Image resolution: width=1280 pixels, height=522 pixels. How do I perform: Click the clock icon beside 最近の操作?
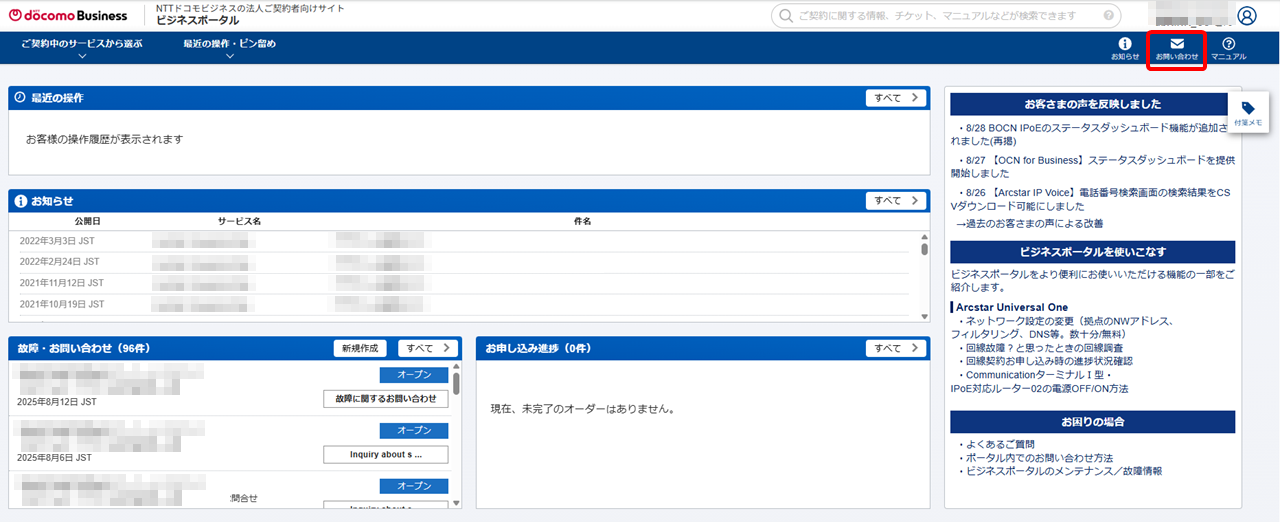point(20,98)
